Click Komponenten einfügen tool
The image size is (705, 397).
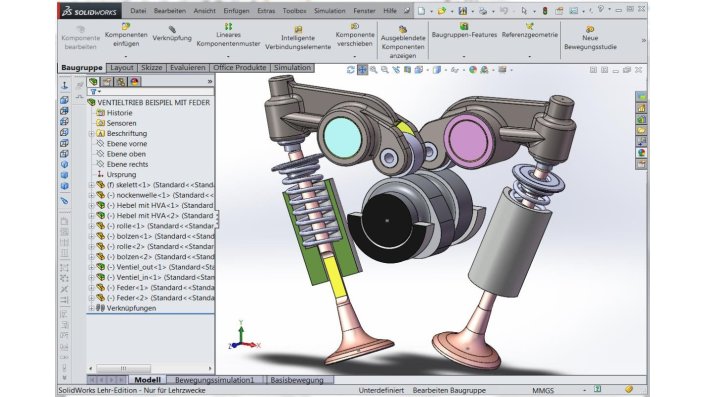tap(126, 35)
